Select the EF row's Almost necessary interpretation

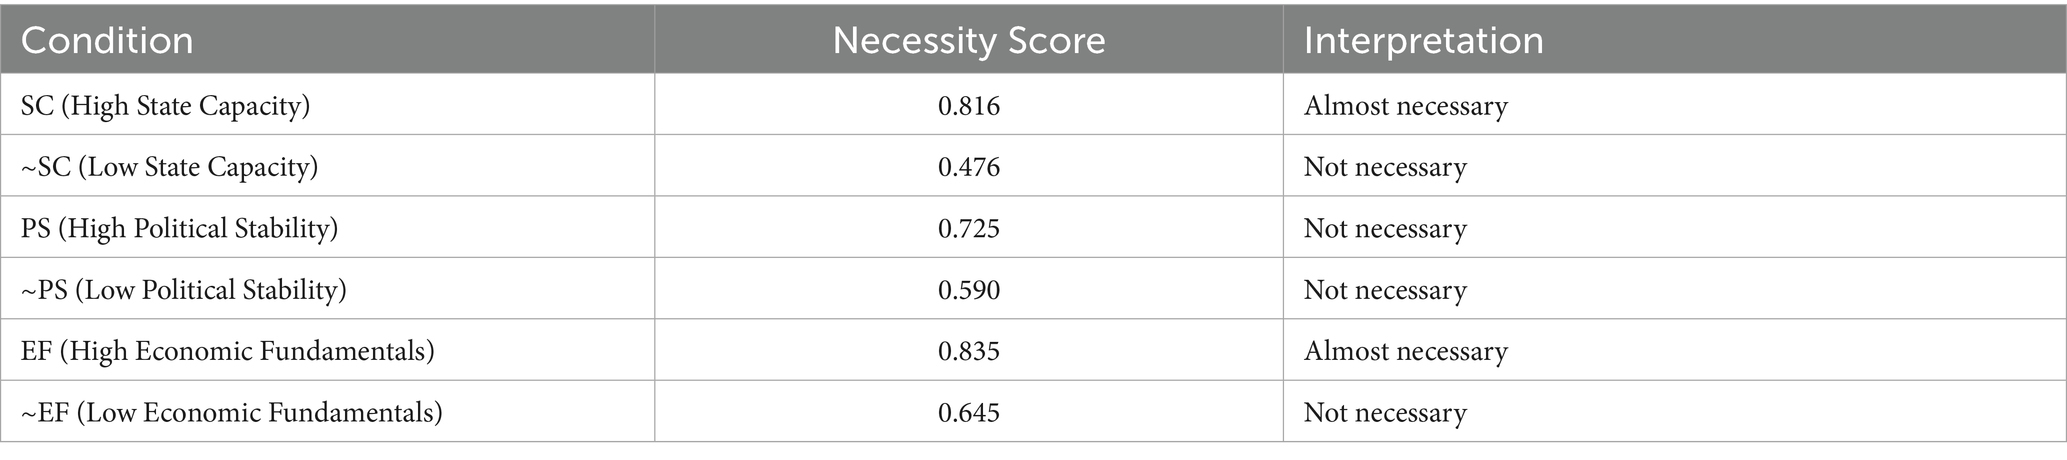tap(1405, 351)
